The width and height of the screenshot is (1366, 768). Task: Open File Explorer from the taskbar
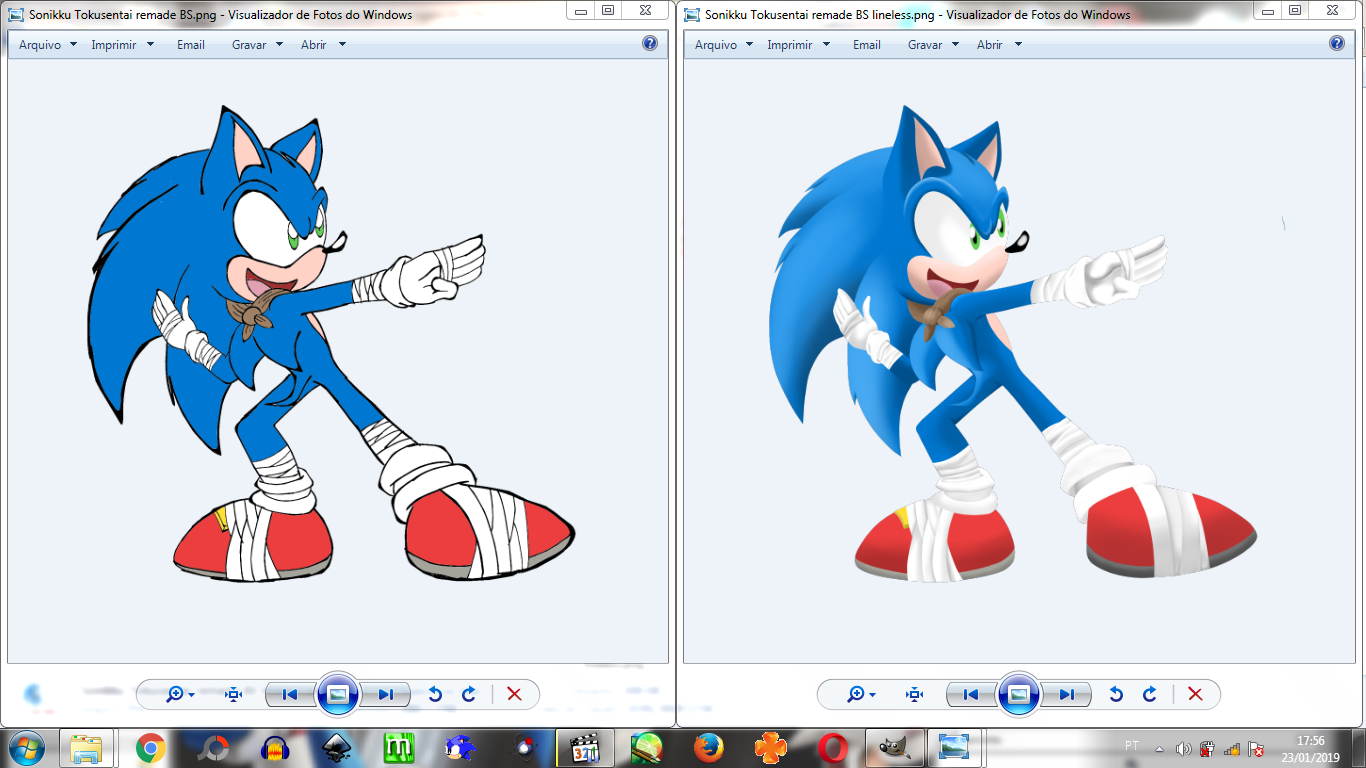click(86, 748)
